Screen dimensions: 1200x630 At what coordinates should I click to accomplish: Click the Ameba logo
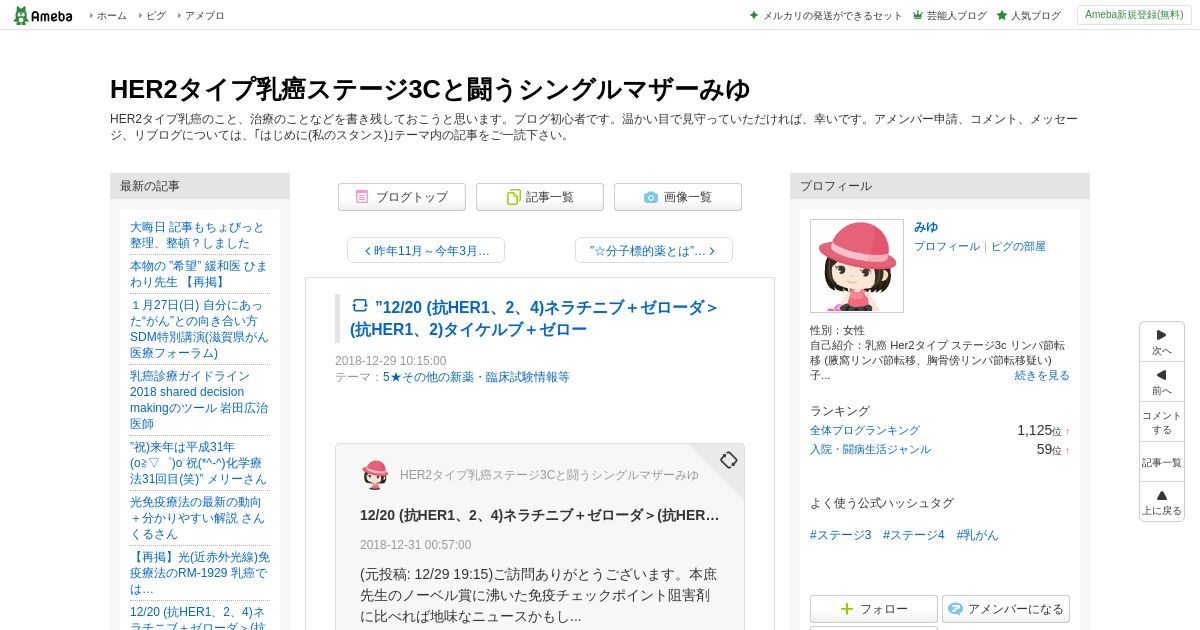(42, 15)
